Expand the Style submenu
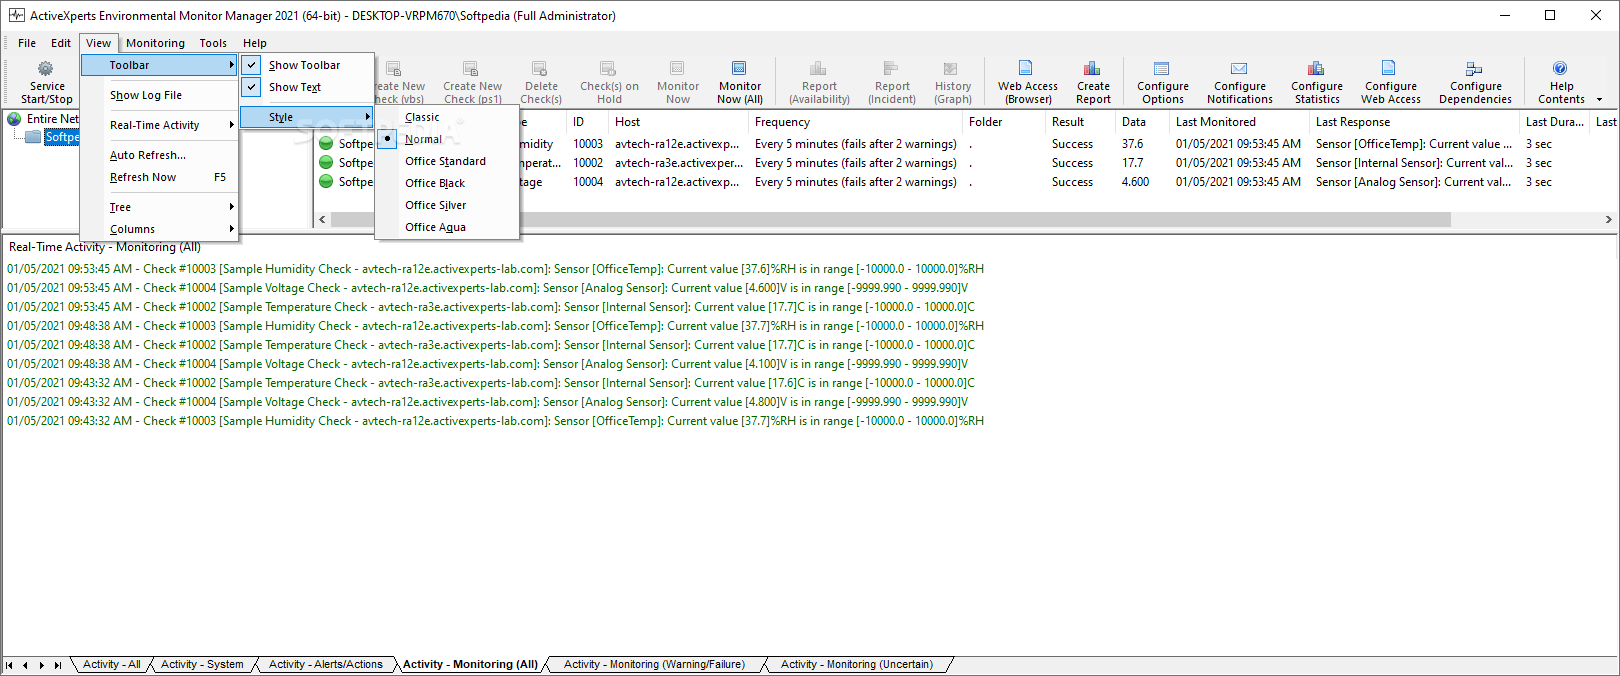The height and width of the screenshot is (676, 1620). [x=307, y=117]
